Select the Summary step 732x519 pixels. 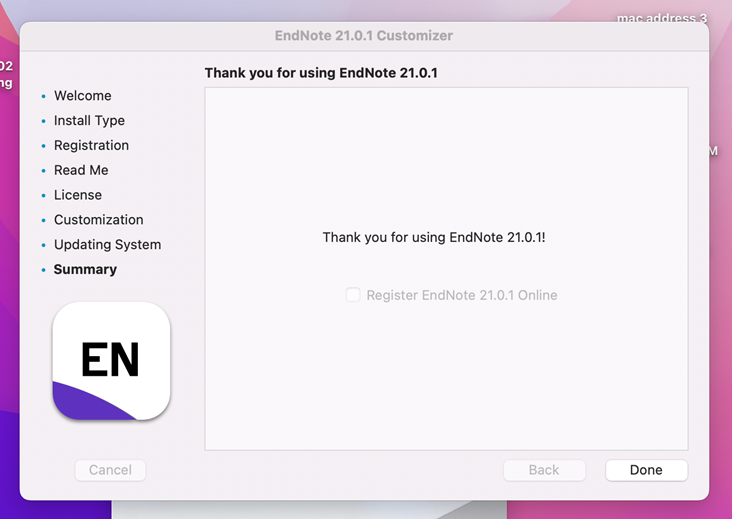point(85,269)
